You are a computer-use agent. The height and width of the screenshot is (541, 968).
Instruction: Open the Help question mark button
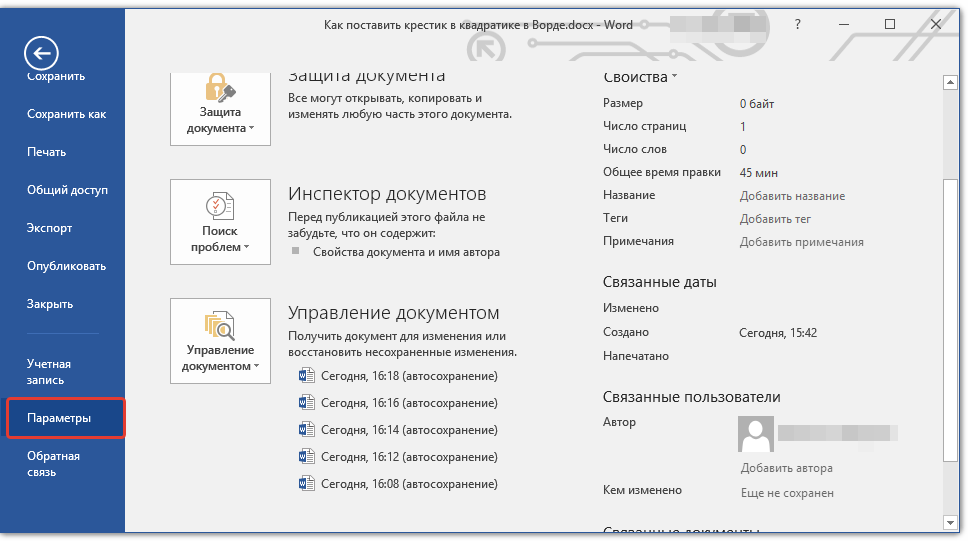pos(797,24)
